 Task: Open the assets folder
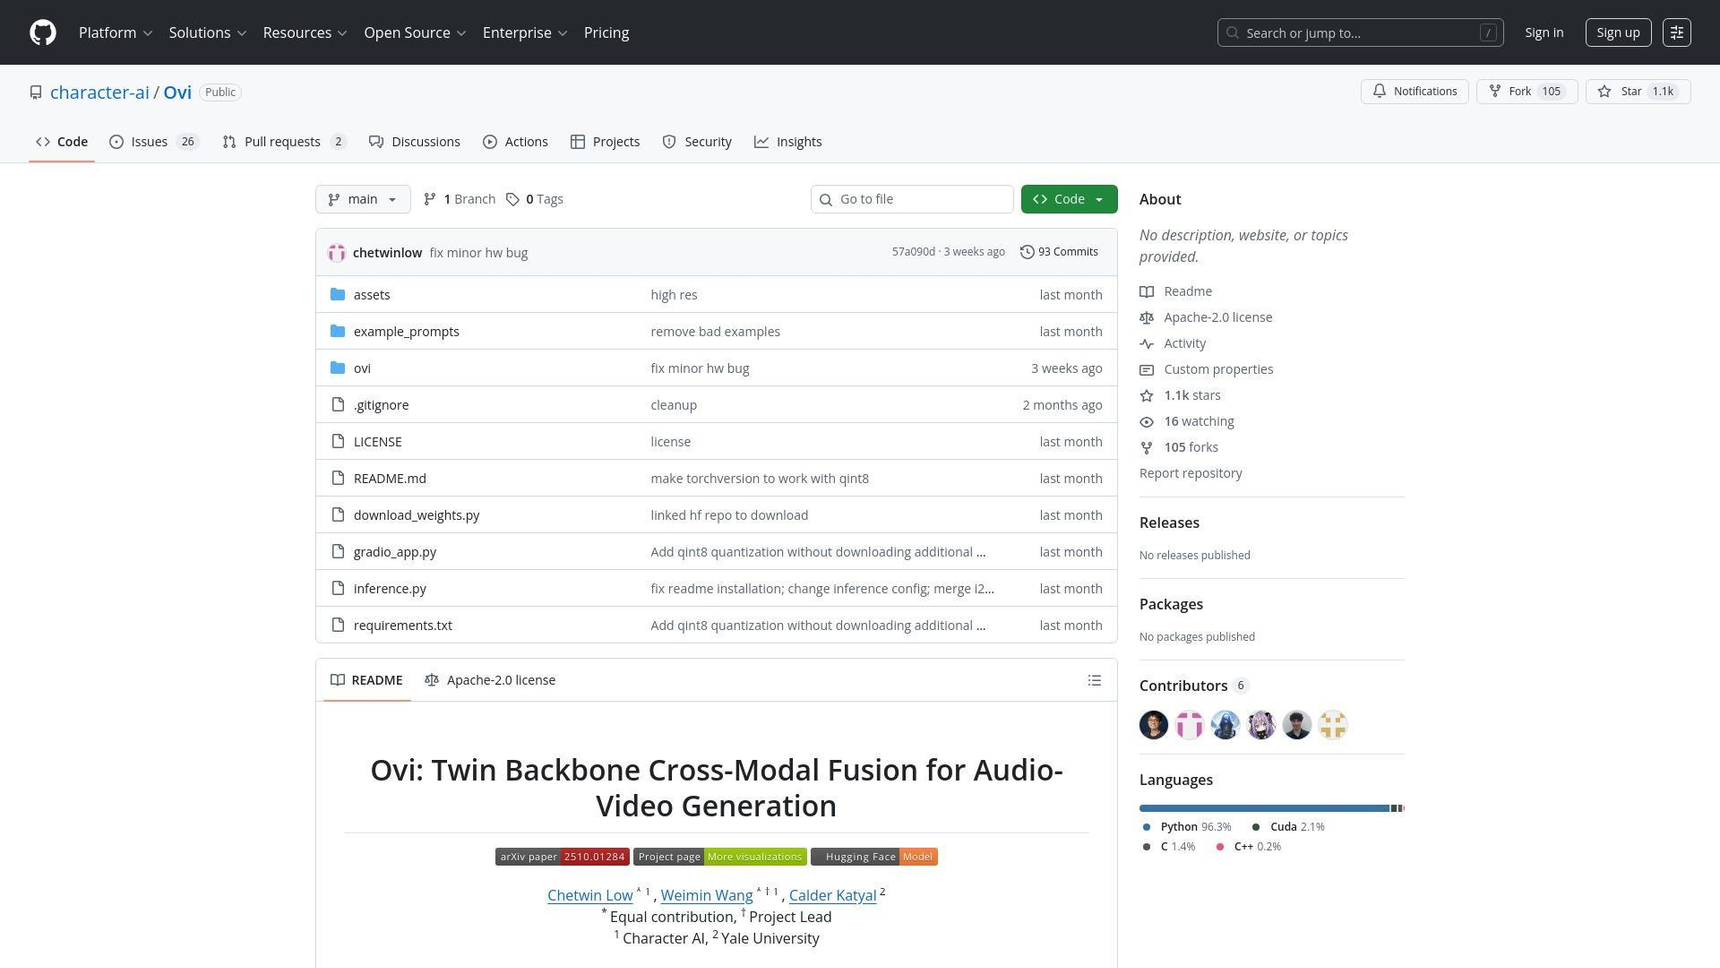[371, 295]
